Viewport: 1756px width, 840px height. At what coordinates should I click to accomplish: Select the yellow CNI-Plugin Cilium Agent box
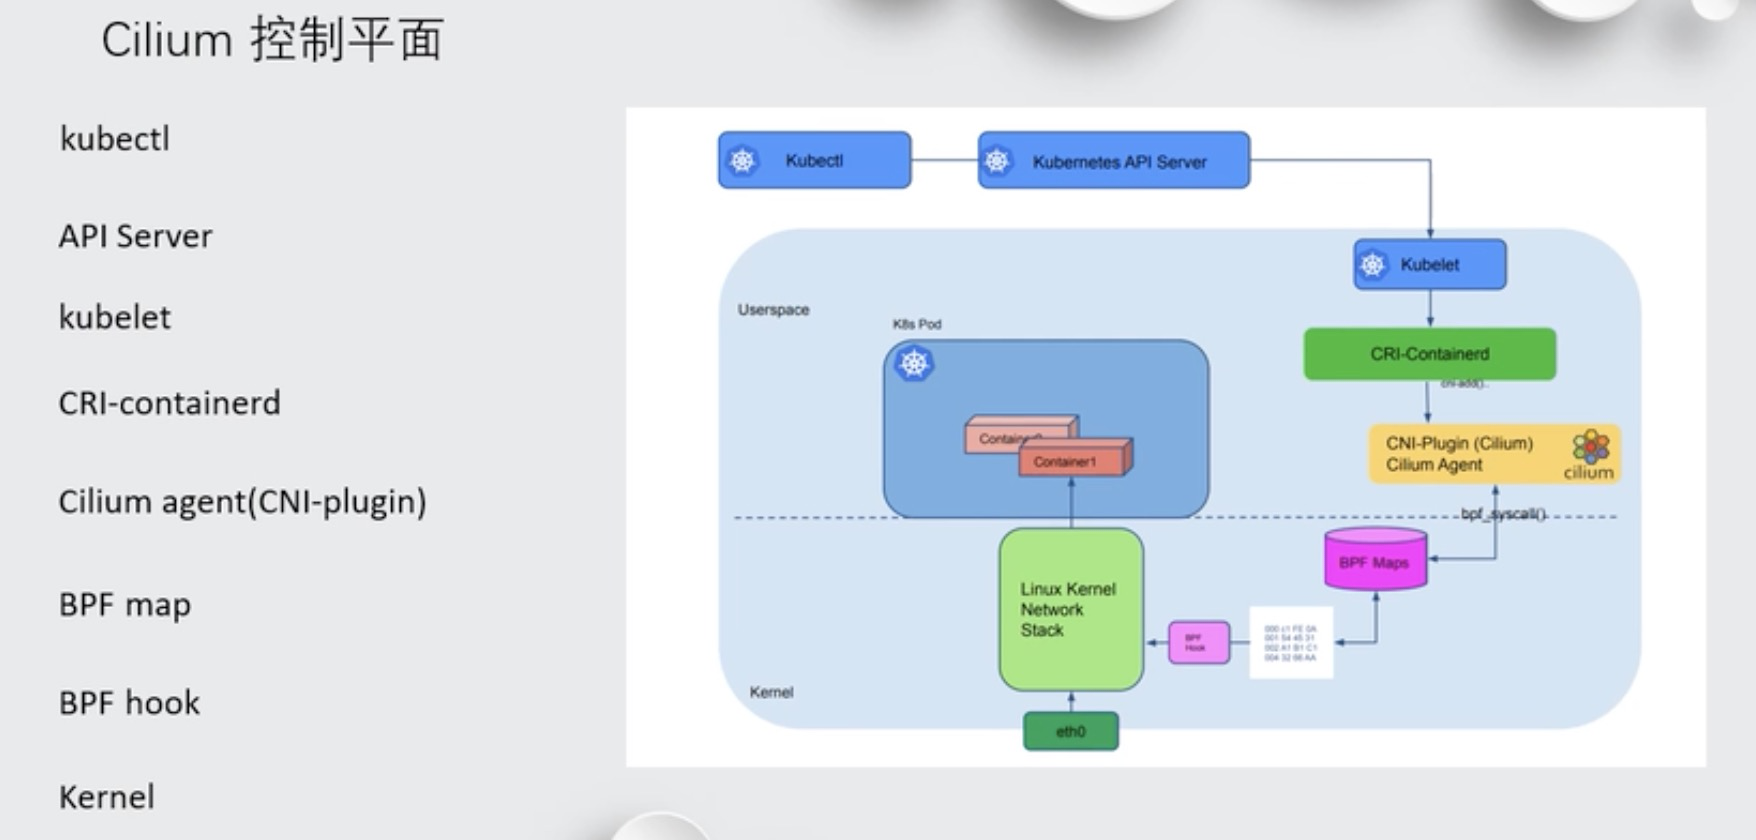click(1494, 454)
